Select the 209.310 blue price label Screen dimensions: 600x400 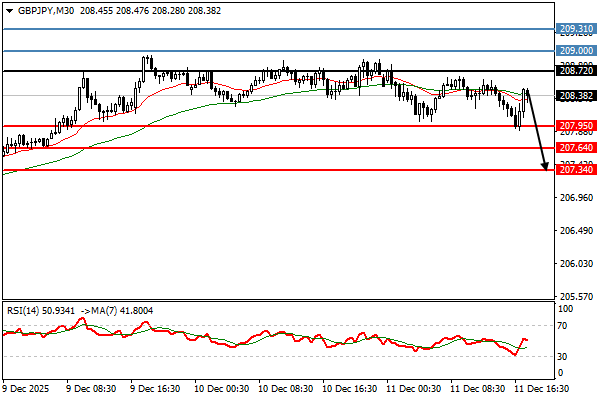[x=575, y=30]
